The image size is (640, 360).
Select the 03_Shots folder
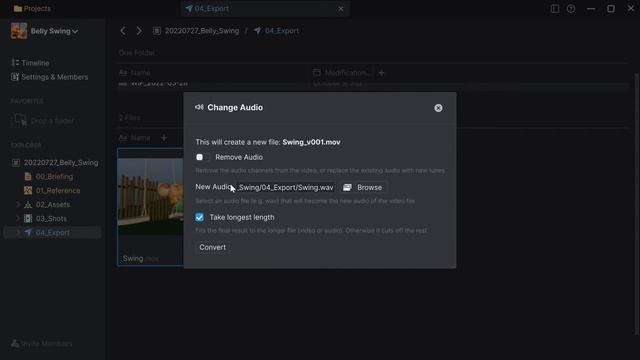click(51, 218)
